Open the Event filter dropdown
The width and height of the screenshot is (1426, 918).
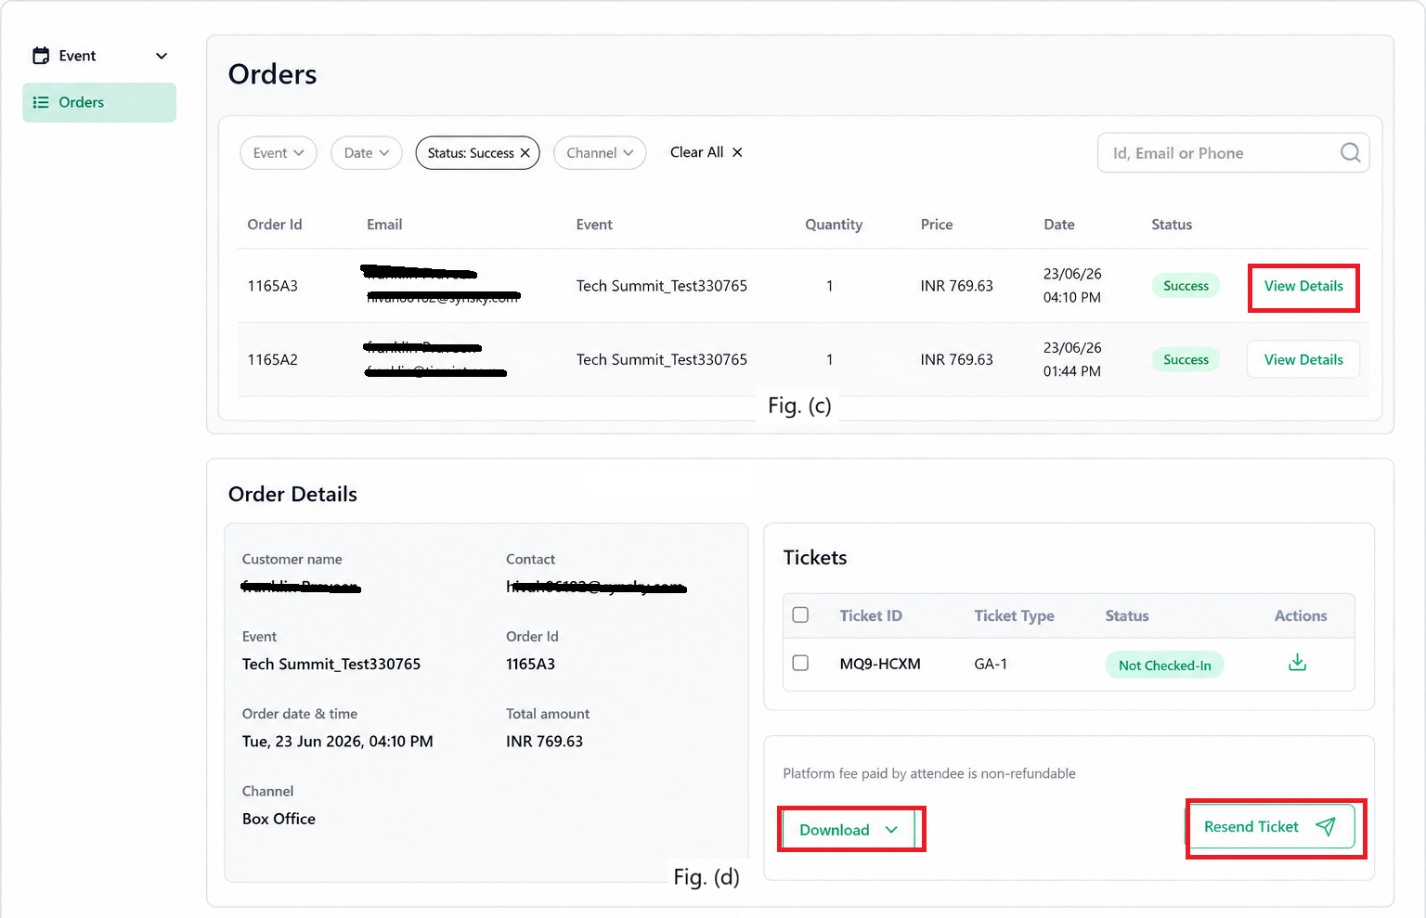tap(278, 153)
